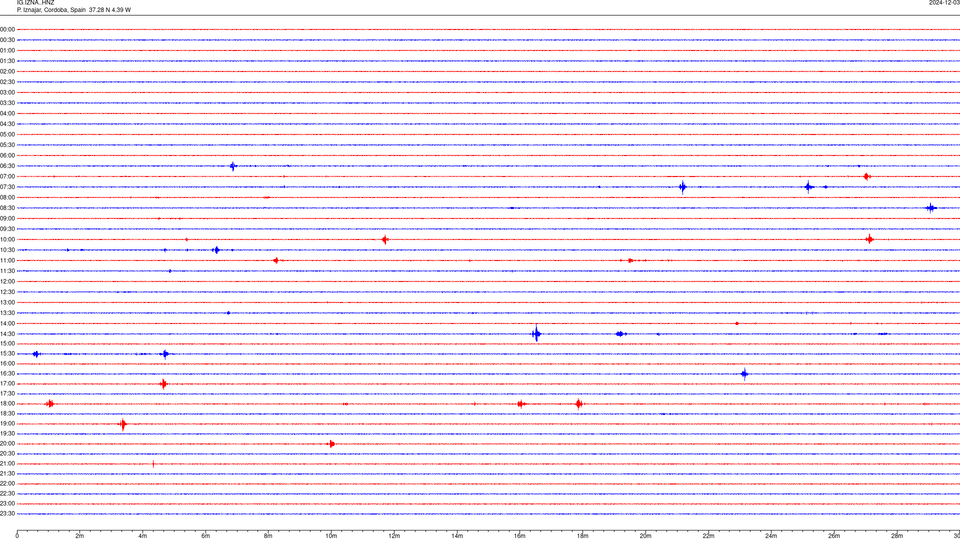
Task: Click the 6m tick label on the time axis
Action: tap(206, 536)
